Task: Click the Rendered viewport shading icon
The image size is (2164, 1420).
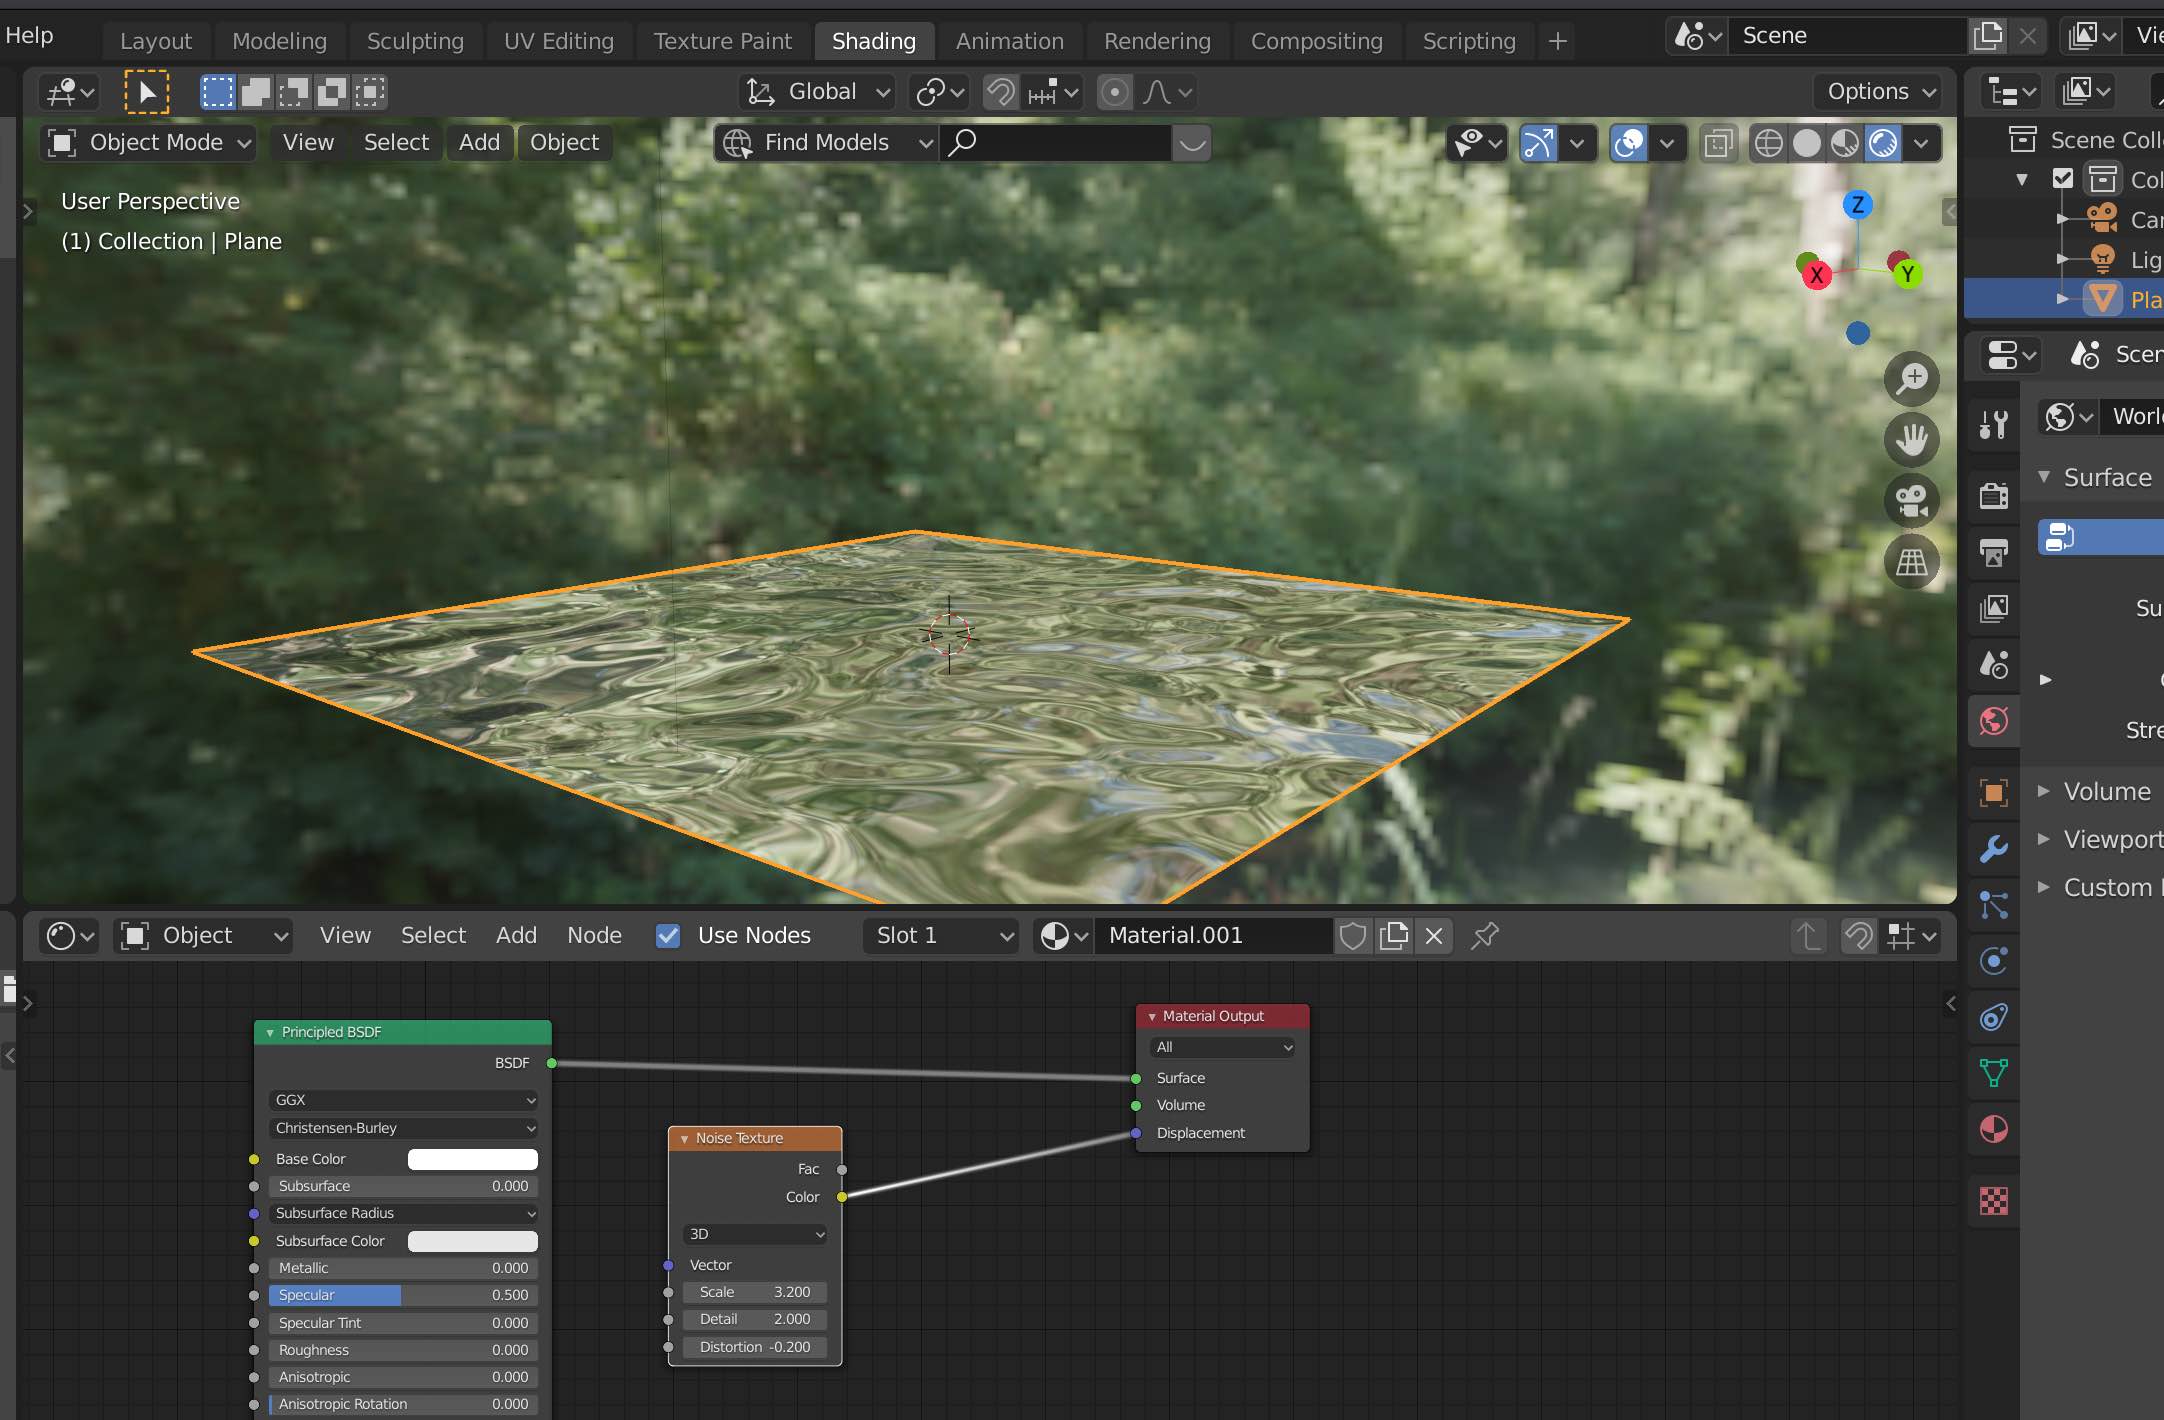Action: (x=1884, y=143)
